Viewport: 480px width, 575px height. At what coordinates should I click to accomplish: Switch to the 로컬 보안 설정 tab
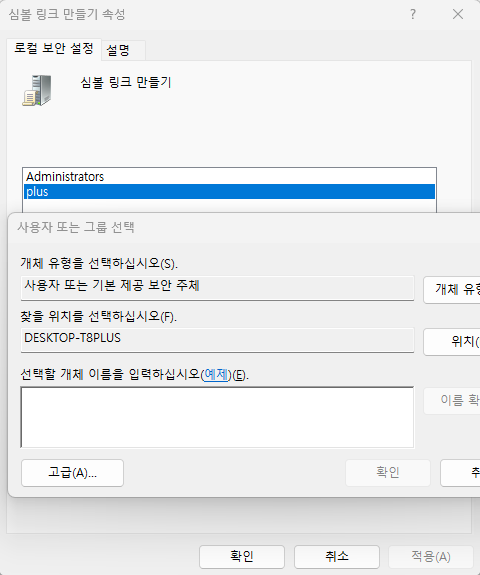54,49
